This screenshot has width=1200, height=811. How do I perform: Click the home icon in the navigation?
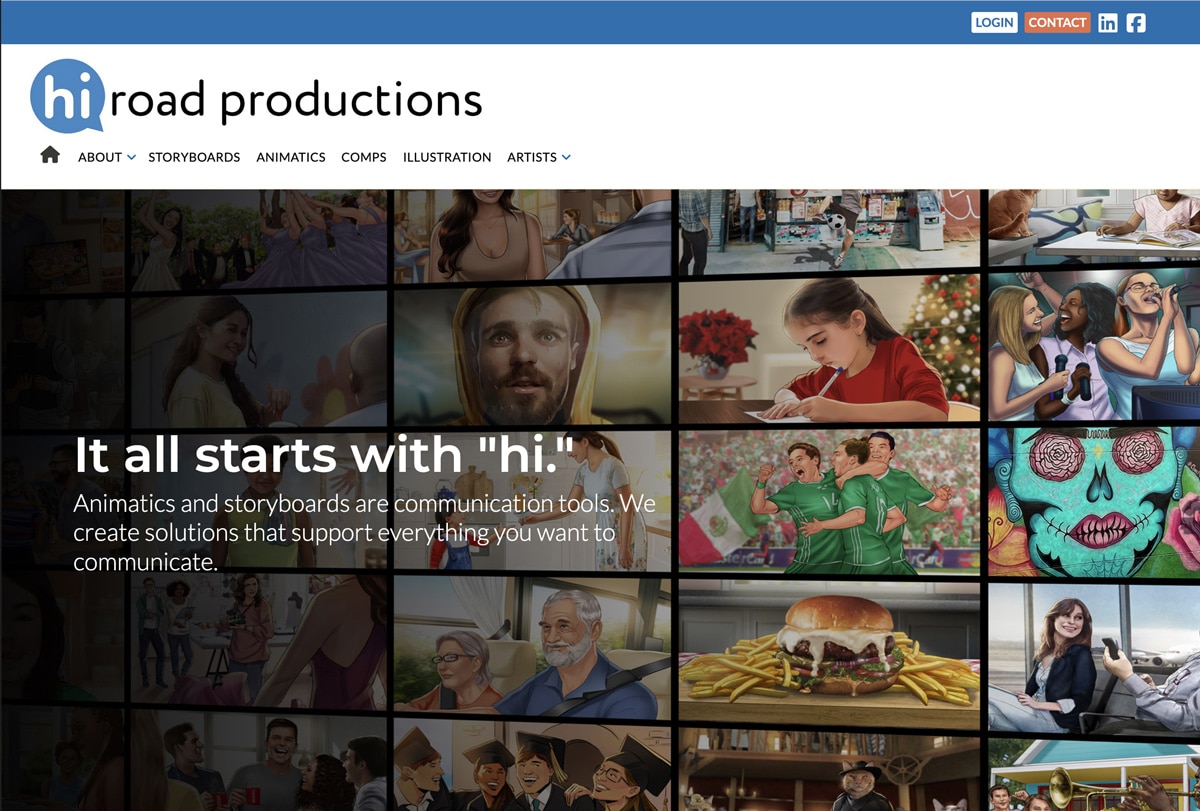click(50, 155)
